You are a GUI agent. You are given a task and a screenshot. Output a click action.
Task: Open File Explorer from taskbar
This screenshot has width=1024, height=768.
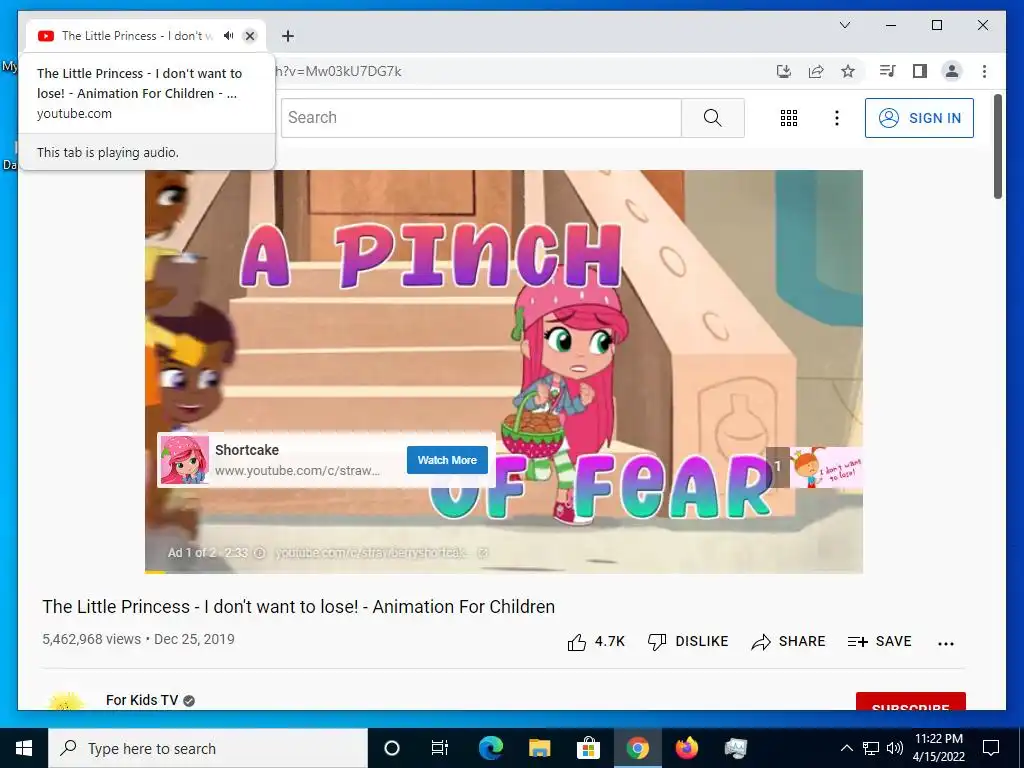click(539, 748)
